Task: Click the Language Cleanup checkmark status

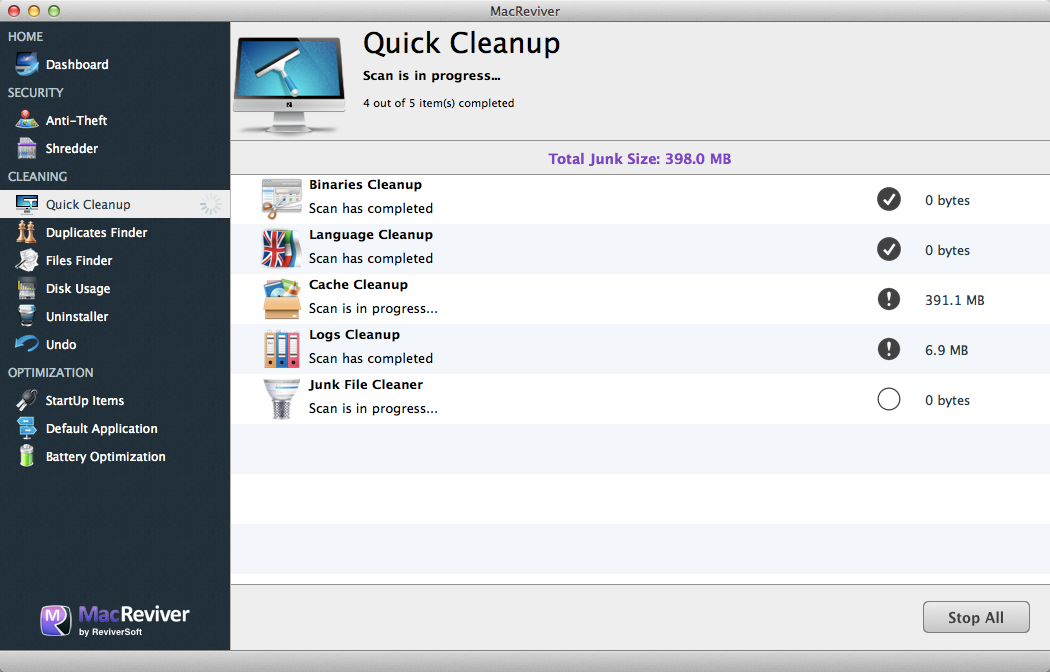Action: pyautogui.click(x=888, y=250)
